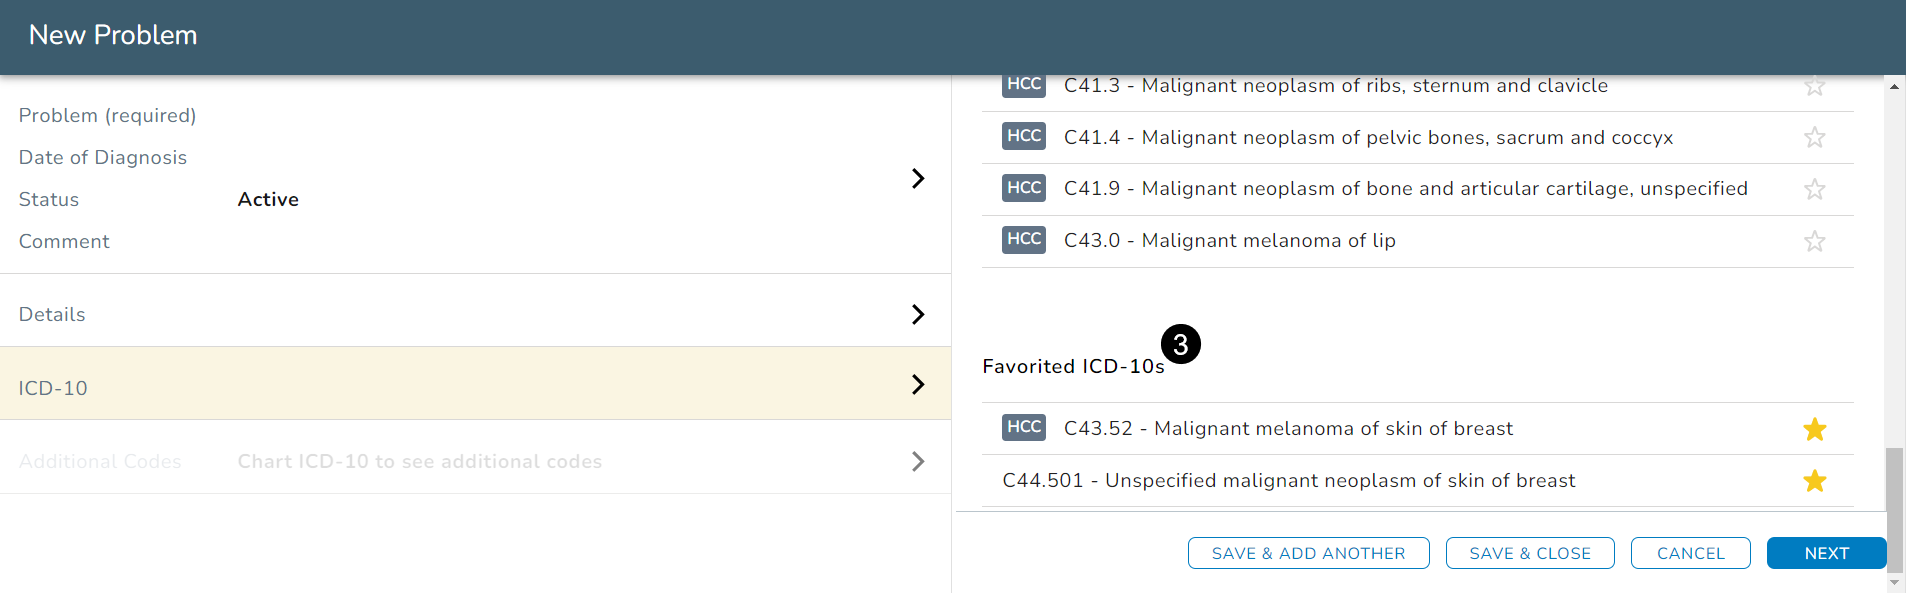Favorite the C41.3 ribs, sternum code star
The image size is (1906, 593).
pos(1814,86)
